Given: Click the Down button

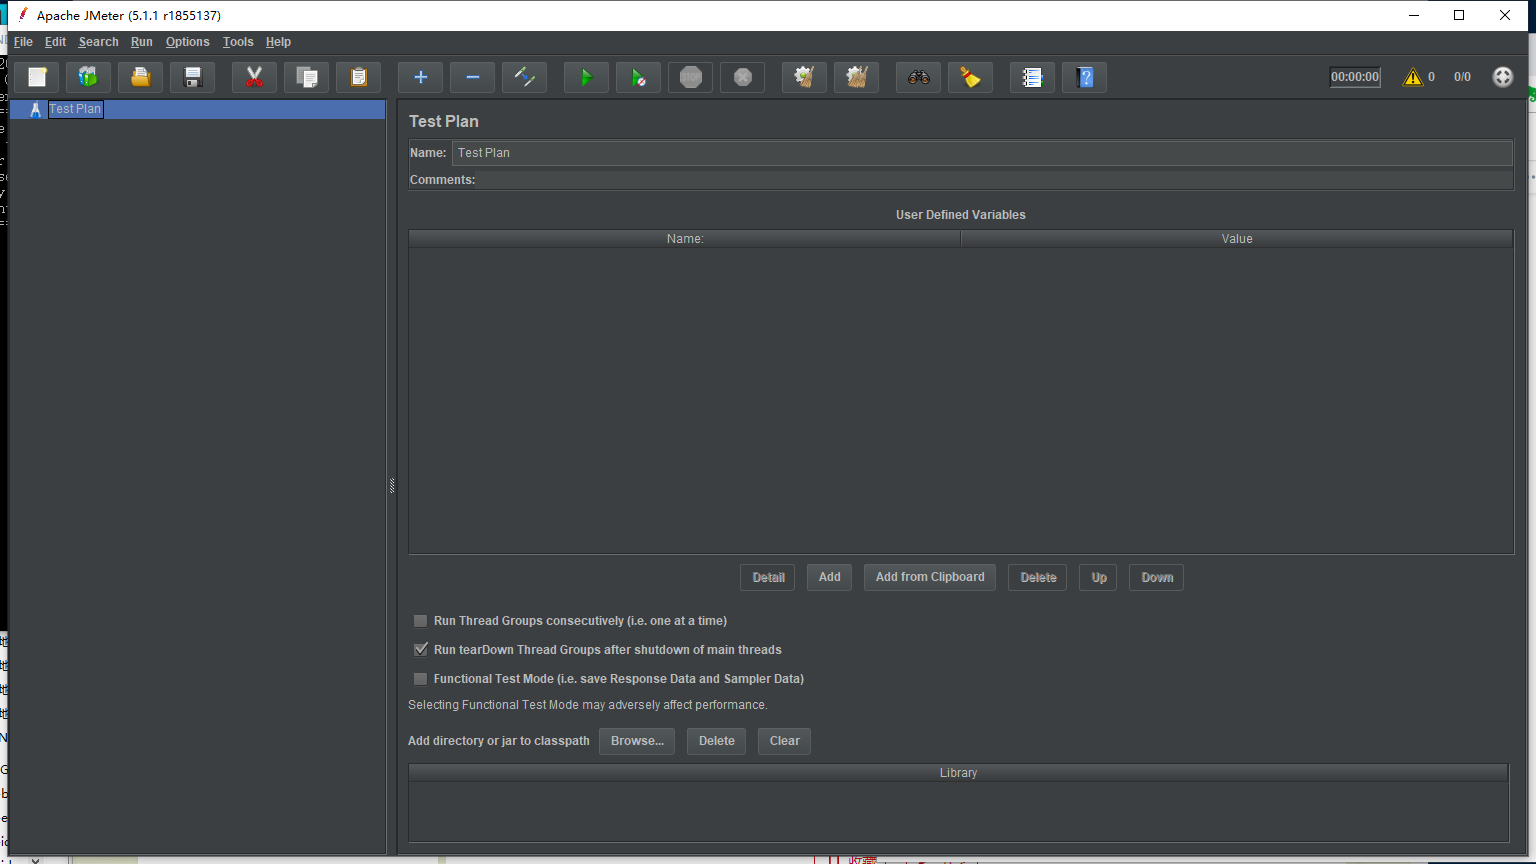Looking at the screenshot, I should pos(1157,577).
